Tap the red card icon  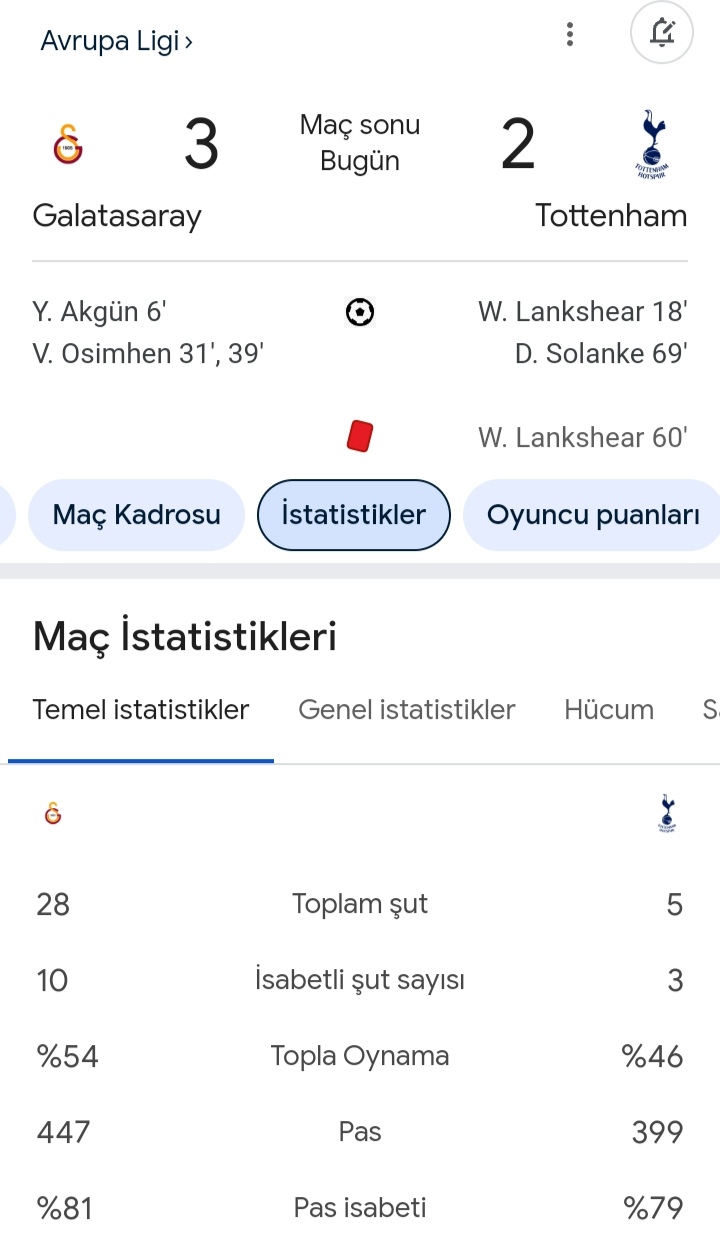click(360, 437)
